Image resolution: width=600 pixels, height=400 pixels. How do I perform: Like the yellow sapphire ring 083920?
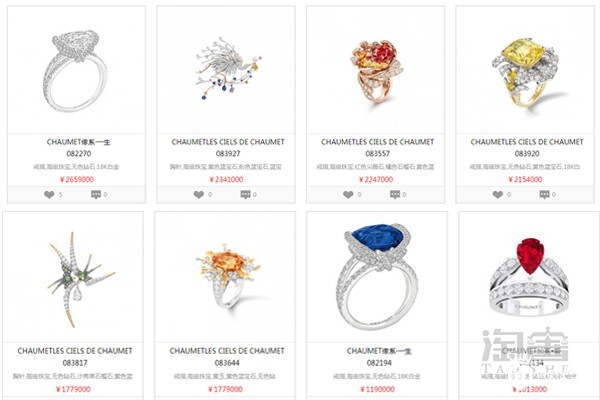(497, 195)
